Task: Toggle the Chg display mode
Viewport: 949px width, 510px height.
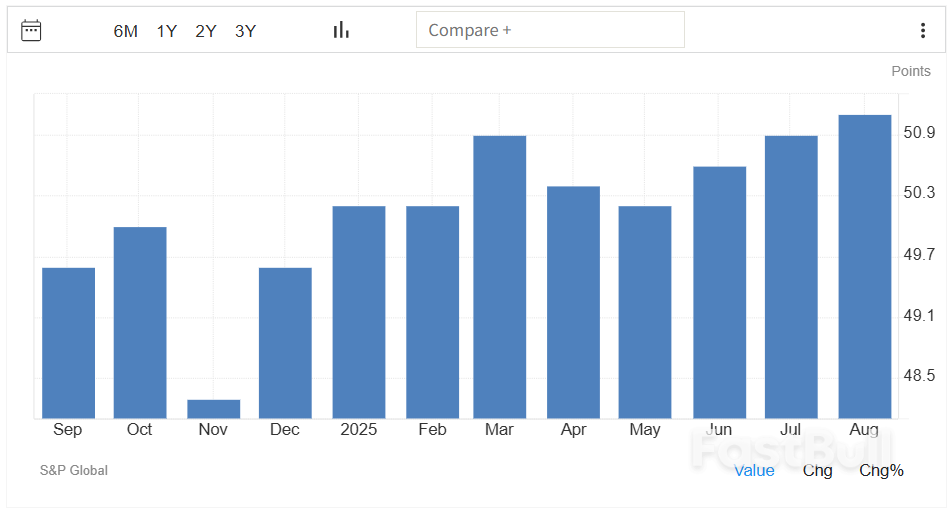Action: (817, 470)
